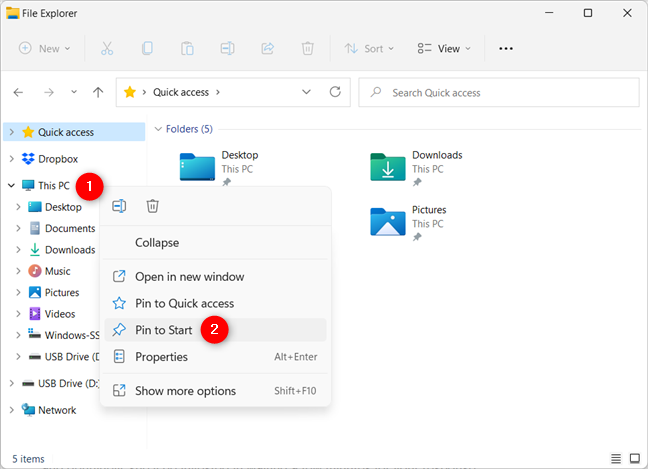Screen dimensions: 648x469
Task: Choose Pin to Quick access
Action: pos(215,303)
